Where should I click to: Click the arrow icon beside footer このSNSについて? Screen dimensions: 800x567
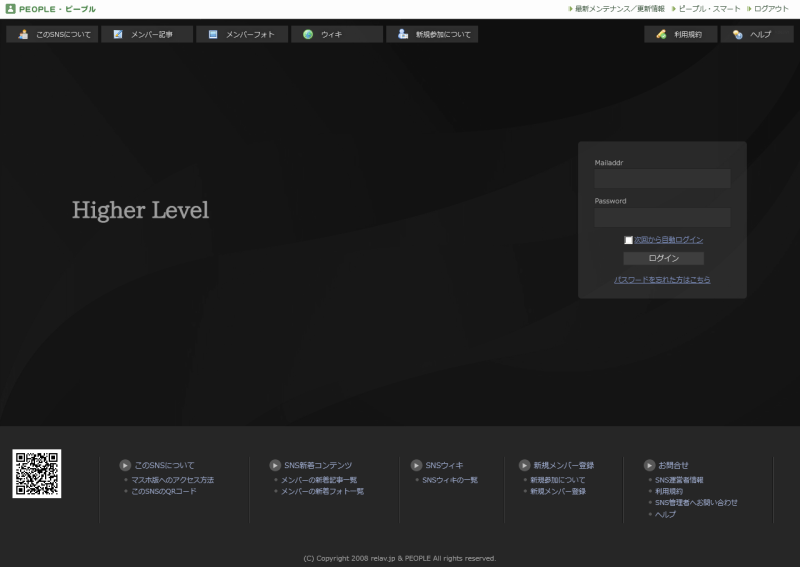tap(125, 465)
